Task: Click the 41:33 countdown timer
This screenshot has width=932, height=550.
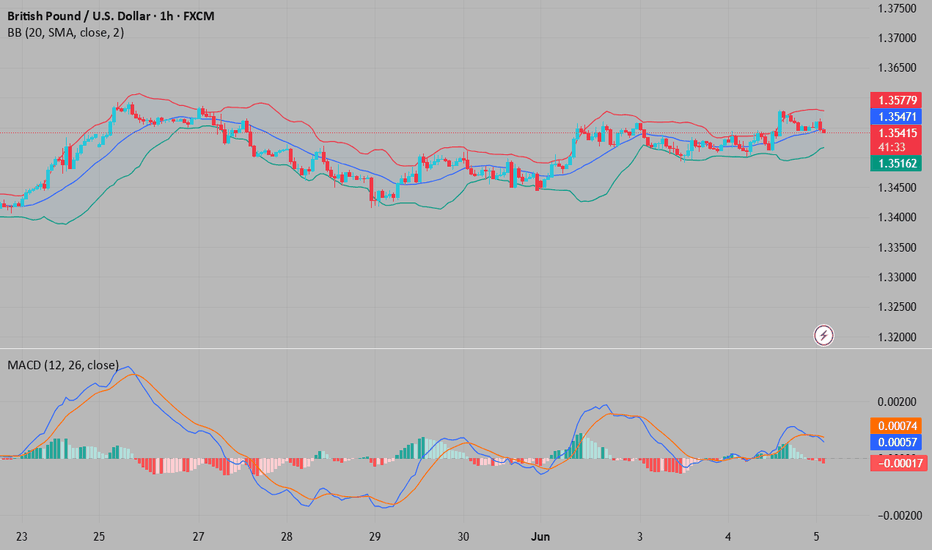Action: (892, 147)
